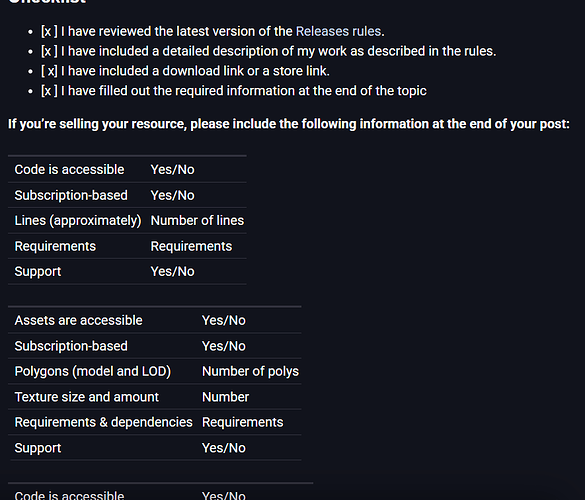Click Yes/No beside Assets are accessible
The height and width of the screenshot is (500, 585).
pyautogui.click(x=223, y=321)
